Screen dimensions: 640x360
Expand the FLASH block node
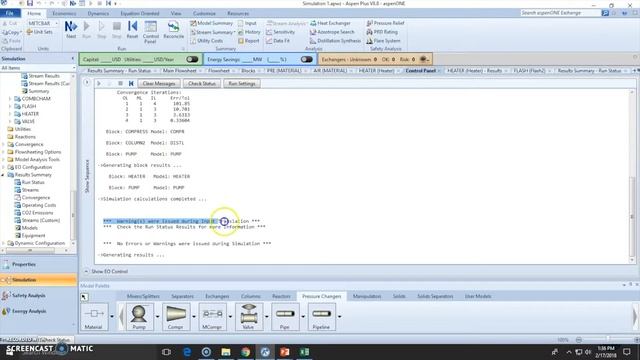pyautogui.click(x=10, y=106)
